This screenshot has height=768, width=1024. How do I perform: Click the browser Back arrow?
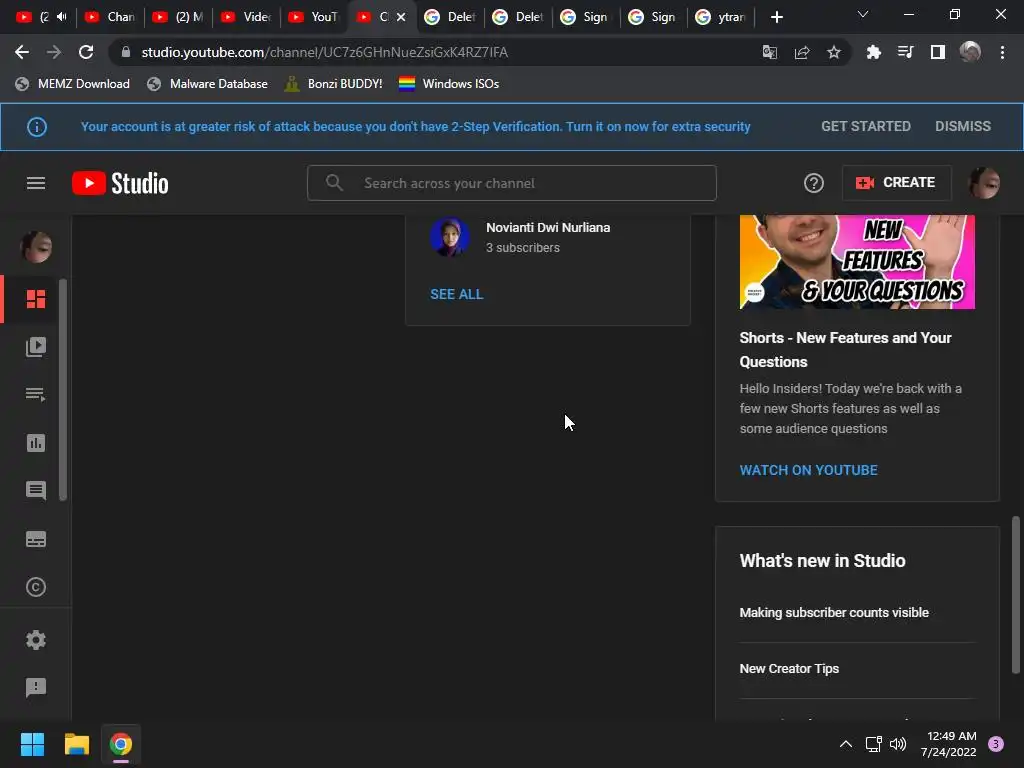click(x=22, y=52)
